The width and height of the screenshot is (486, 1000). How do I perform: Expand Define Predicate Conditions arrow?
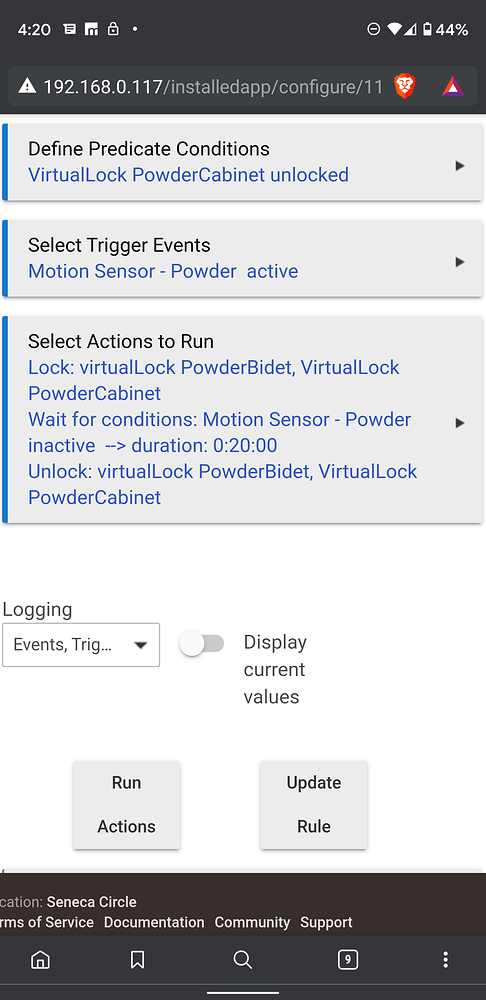click(x=459, y=166)
